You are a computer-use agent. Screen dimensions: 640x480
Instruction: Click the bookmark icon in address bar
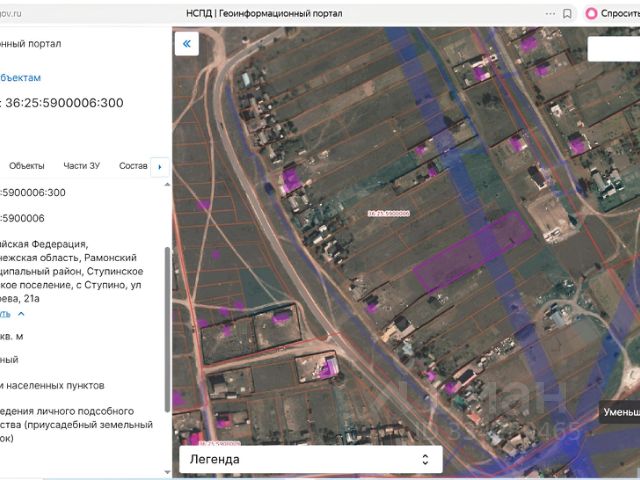[x=567, y=14]
